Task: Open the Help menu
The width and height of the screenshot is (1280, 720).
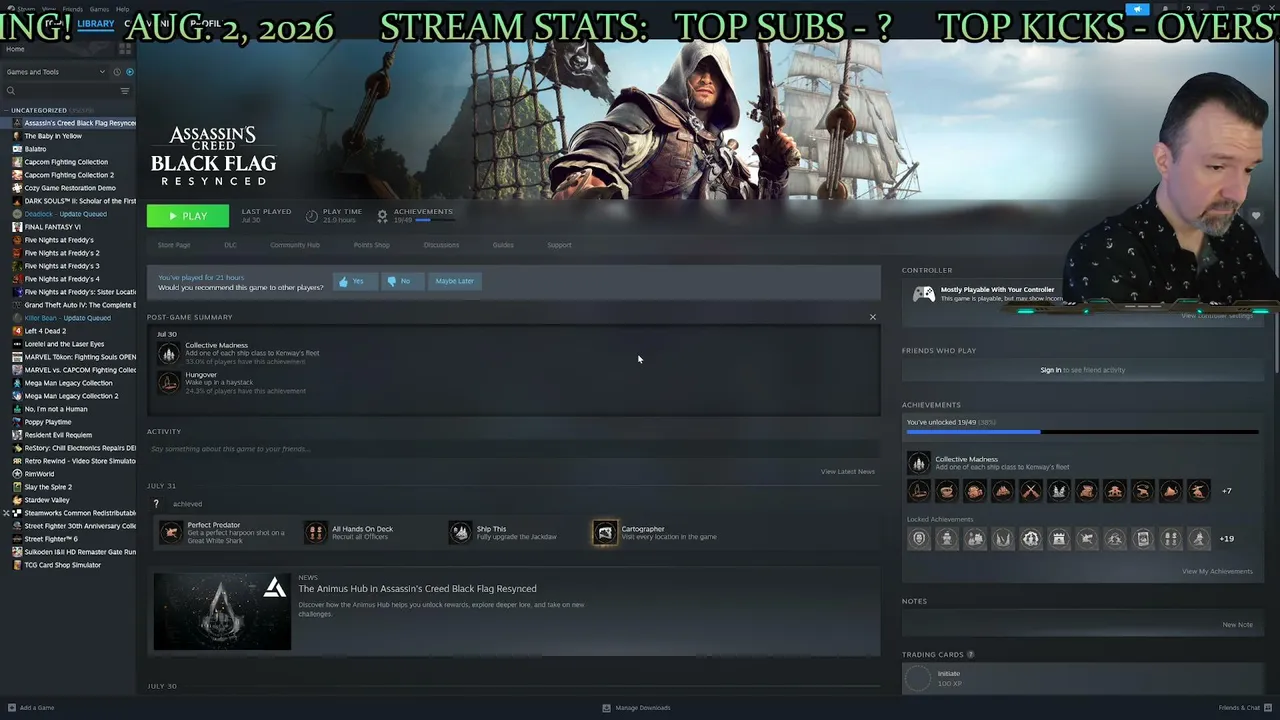Action: 122,9
